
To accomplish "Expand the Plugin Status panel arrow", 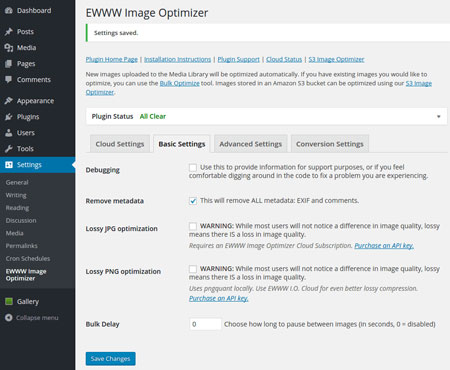I will [439, 116].
